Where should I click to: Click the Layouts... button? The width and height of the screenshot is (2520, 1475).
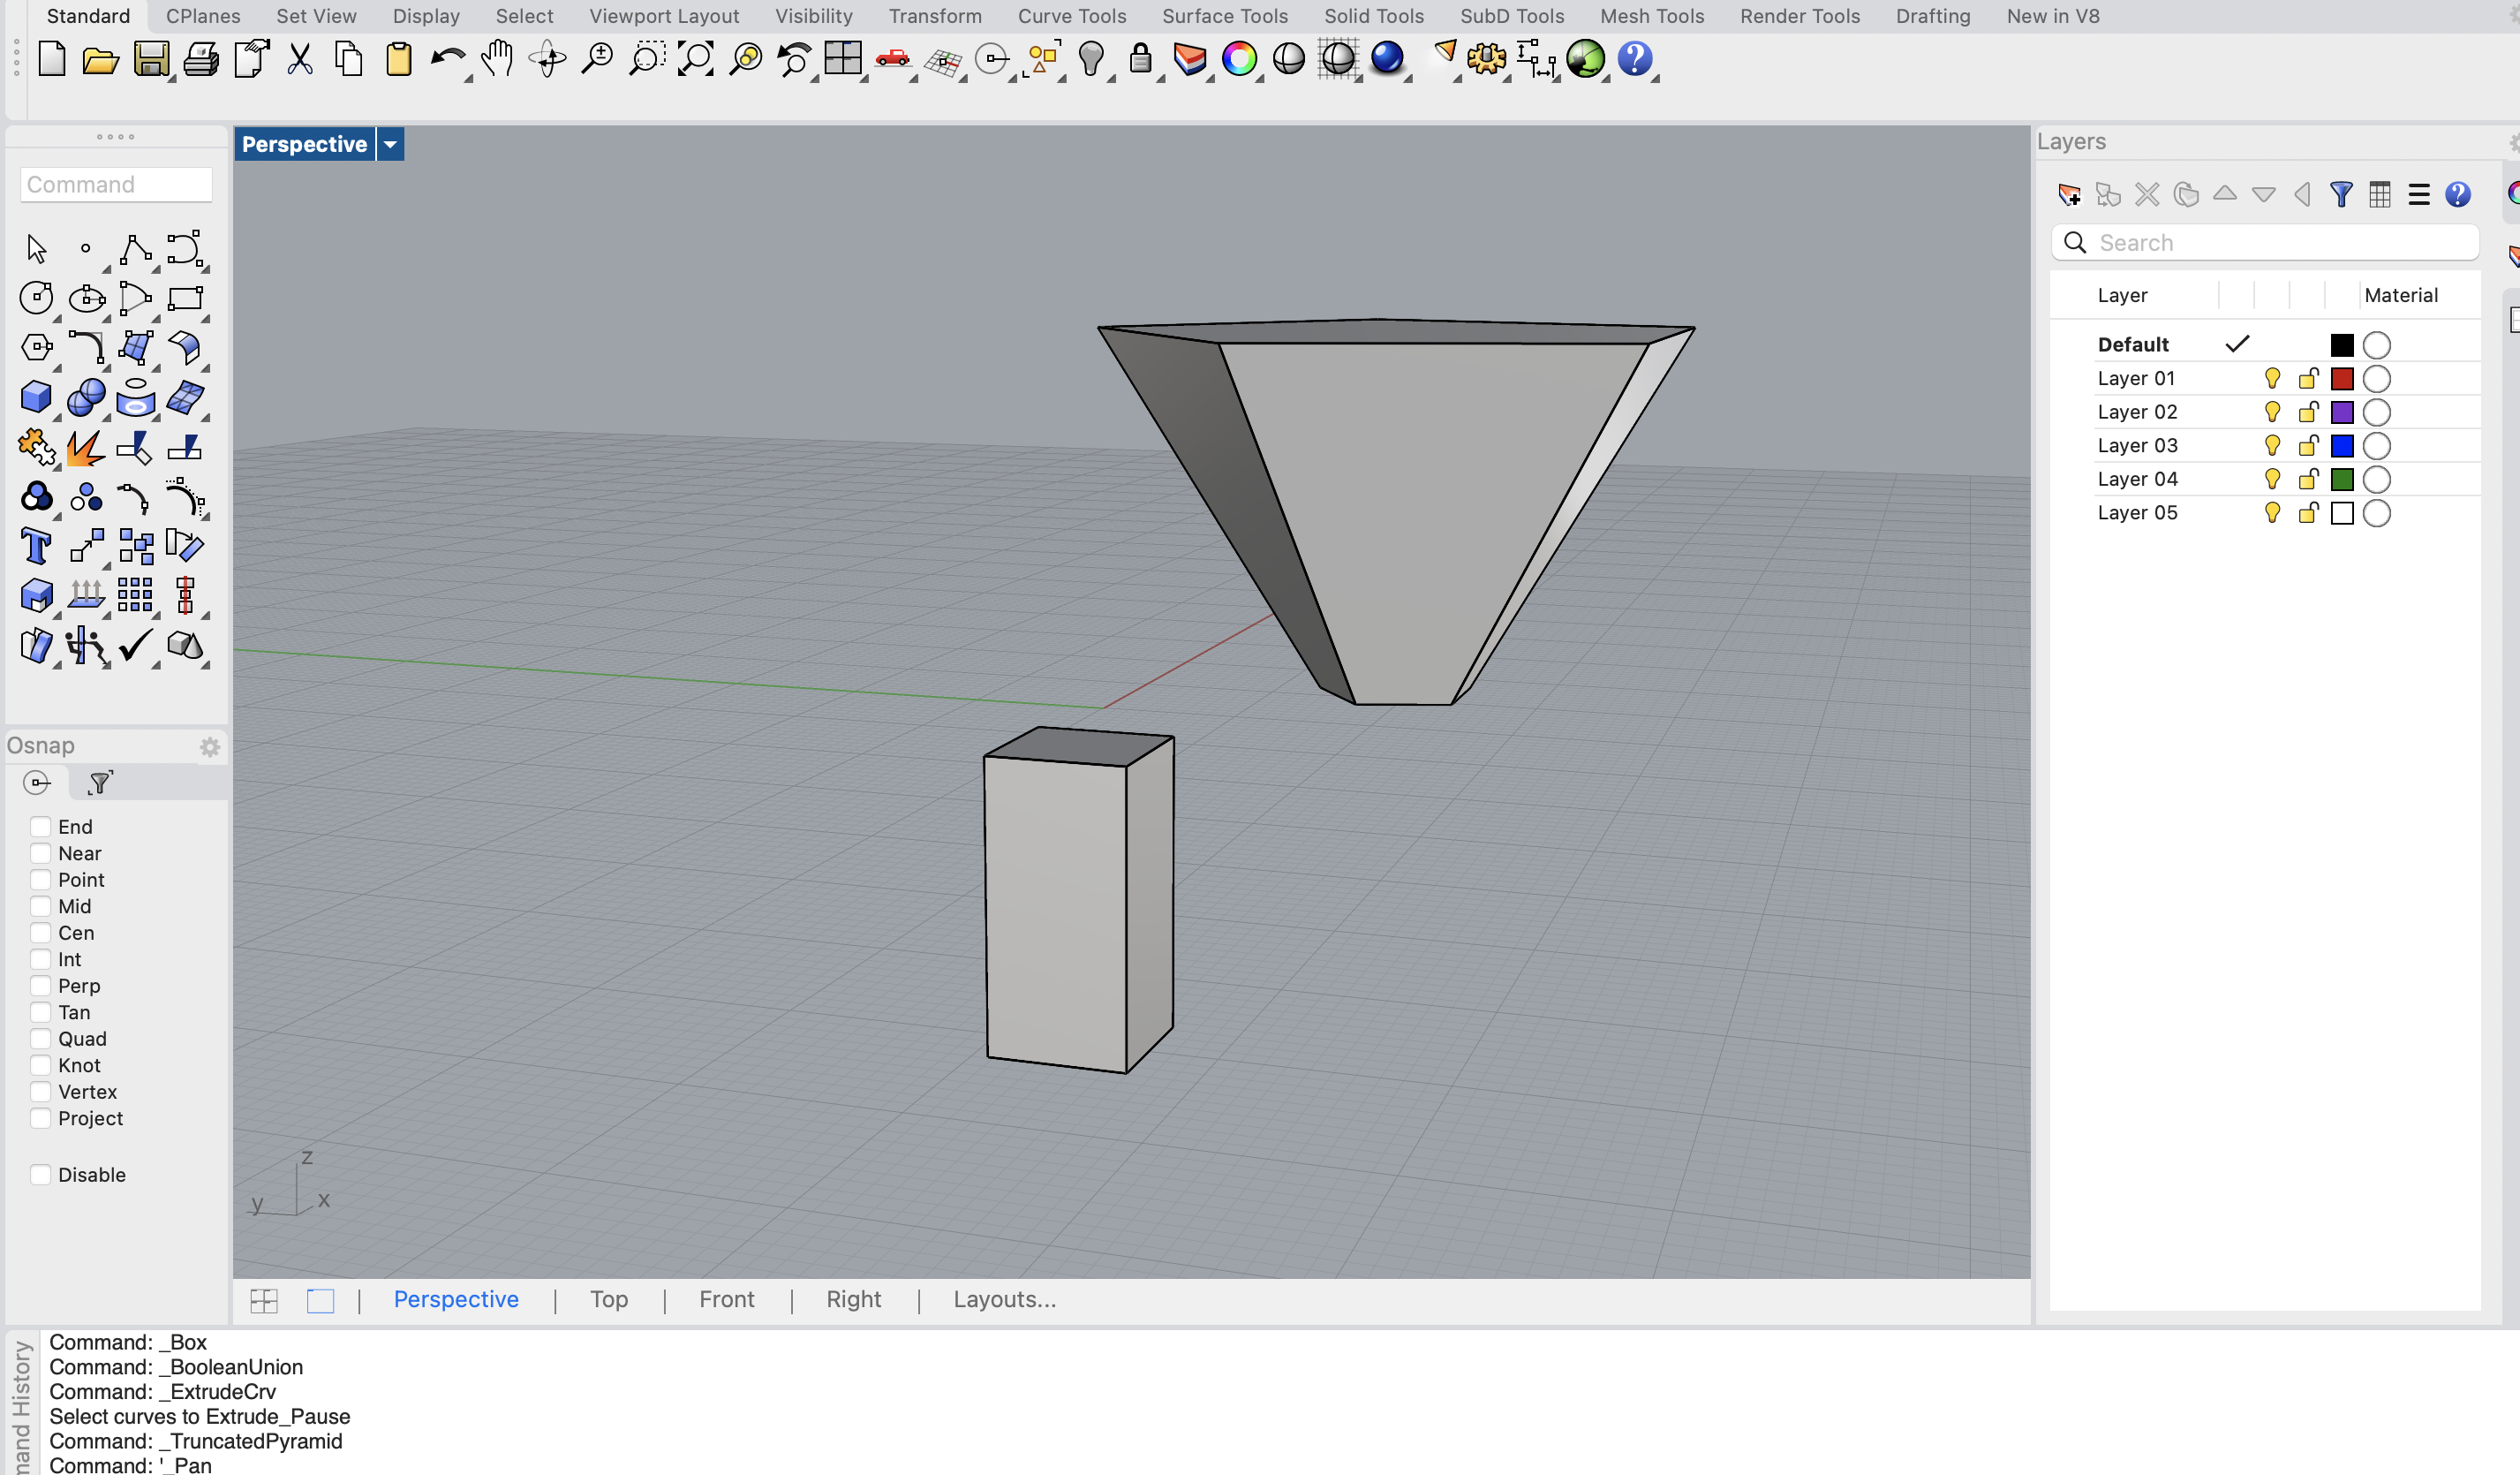pyautogui.click(x=1004, y=1299)
